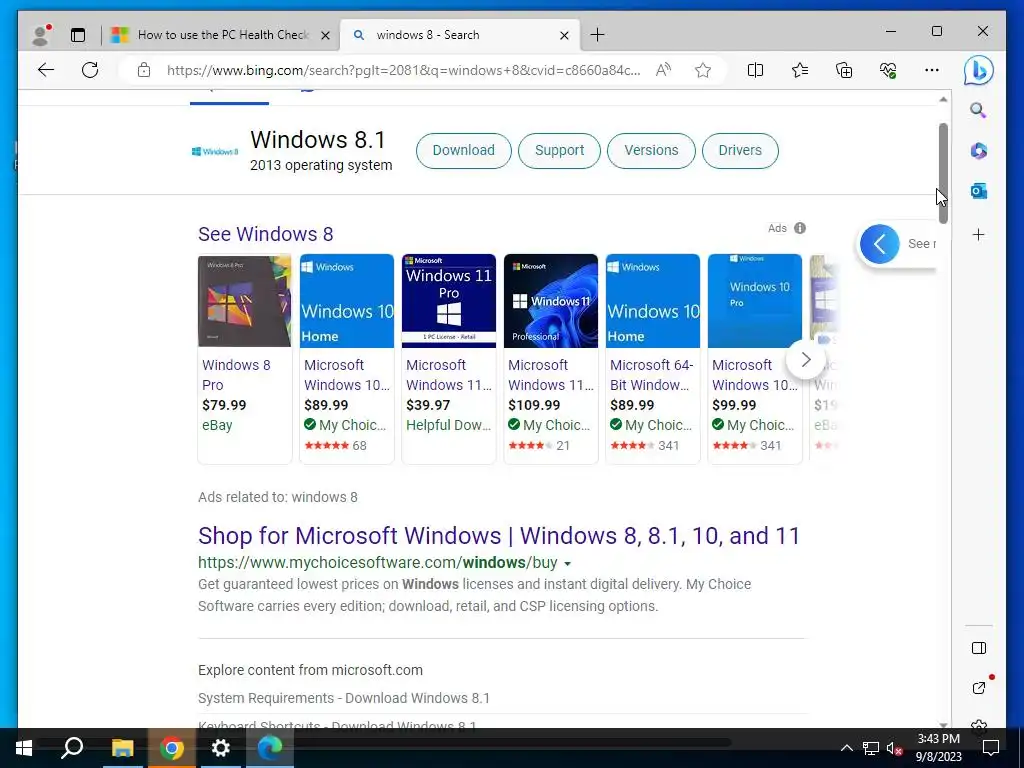1024x768 pixels.
Task: Open Windows 11 Pro $39.97 thumbnail
Action: tap(449, 300)
